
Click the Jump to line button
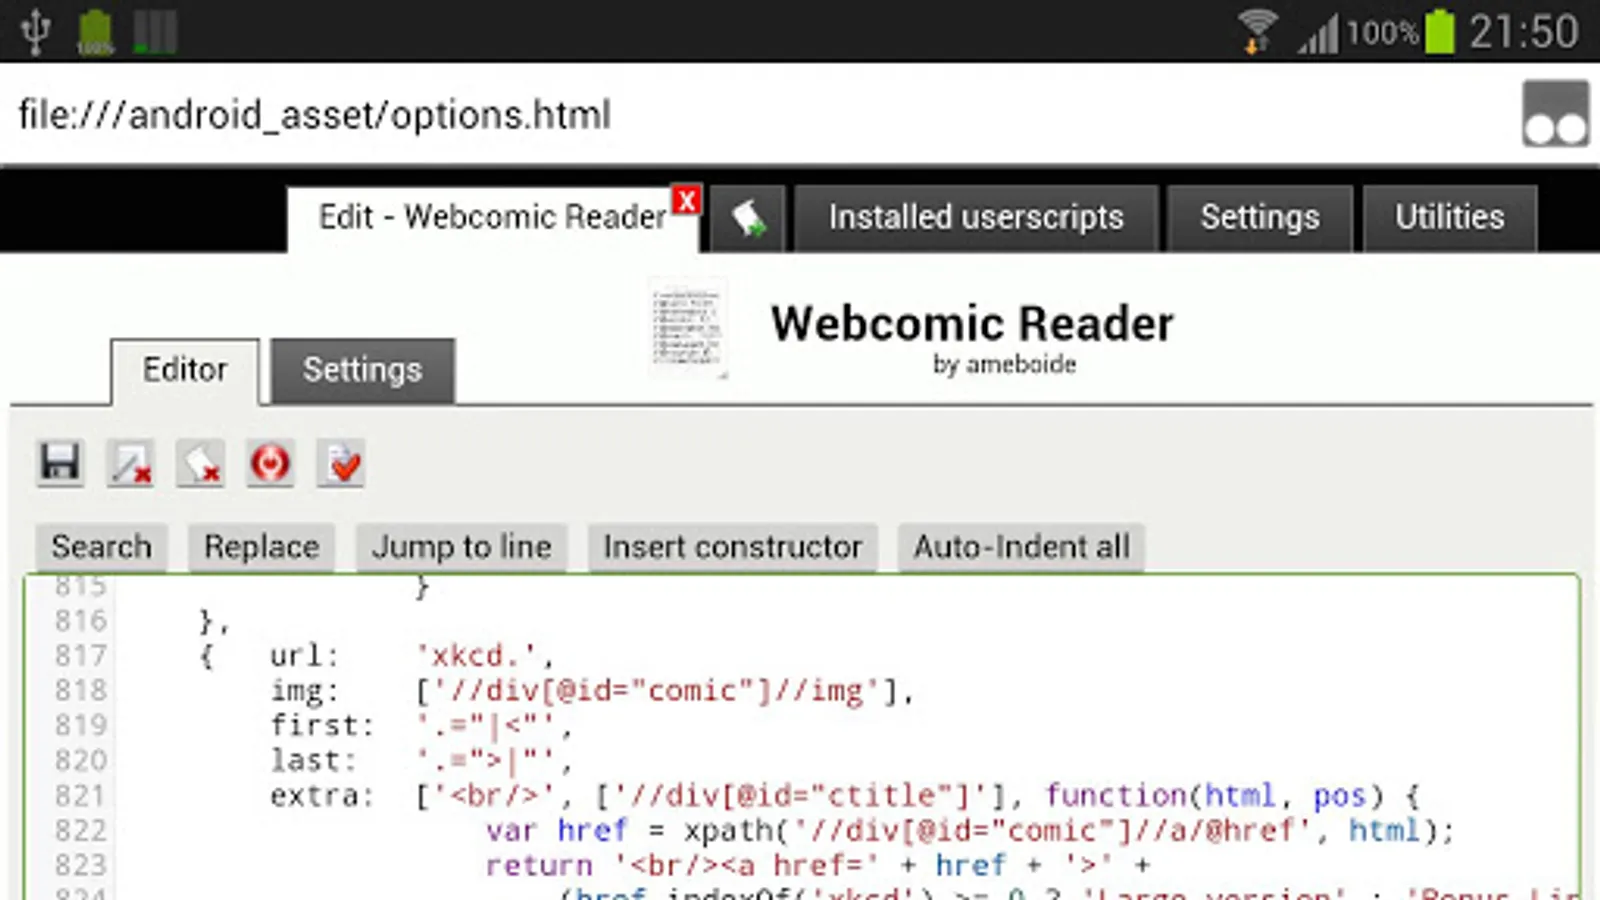tap(461, 547)
